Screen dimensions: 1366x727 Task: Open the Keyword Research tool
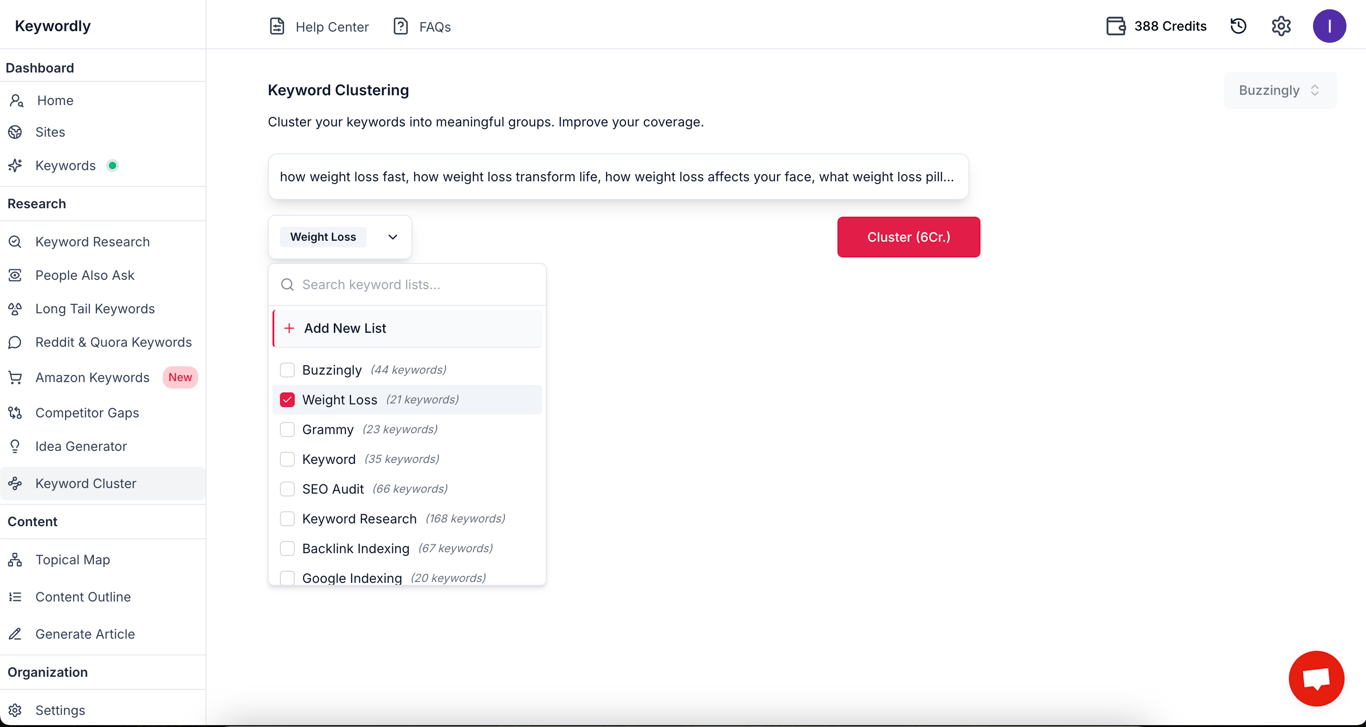pyautogui.click(x=90, y=241)
